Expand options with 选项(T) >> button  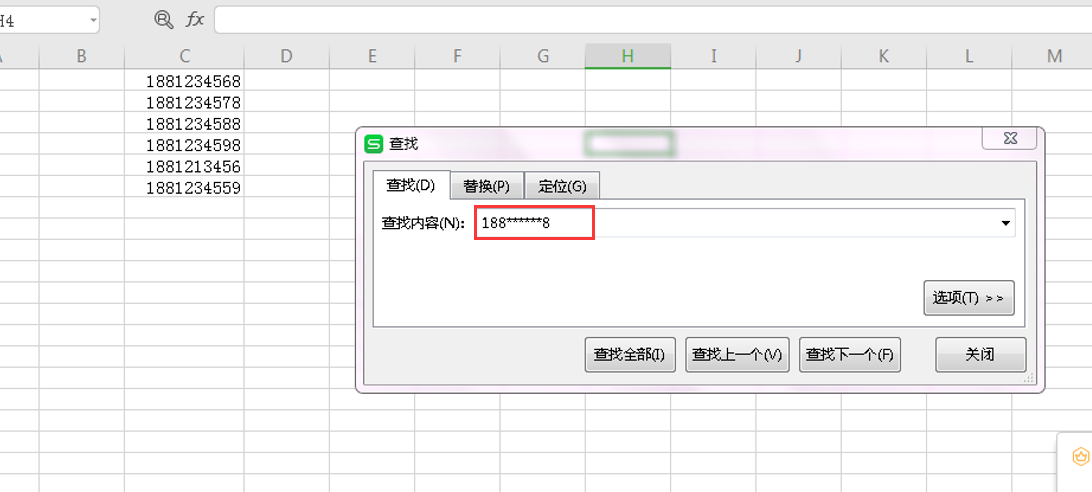(x=969, y=298)
